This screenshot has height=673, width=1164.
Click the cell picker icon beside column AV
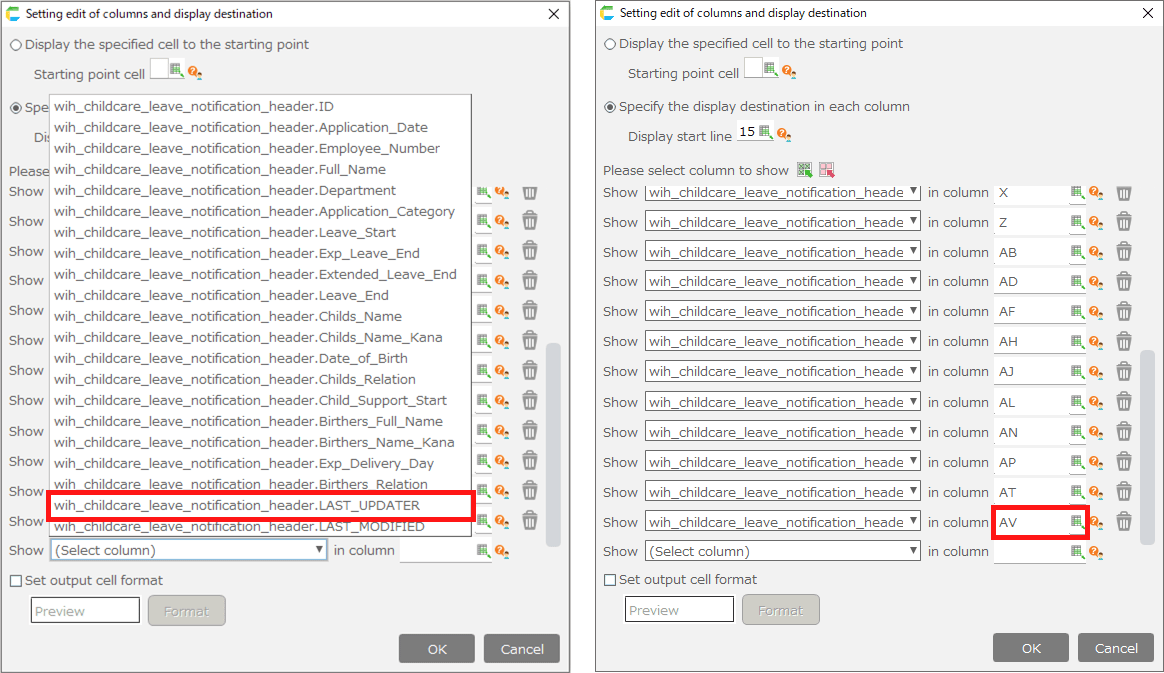pyautogui.click(x=1077, y=522)
